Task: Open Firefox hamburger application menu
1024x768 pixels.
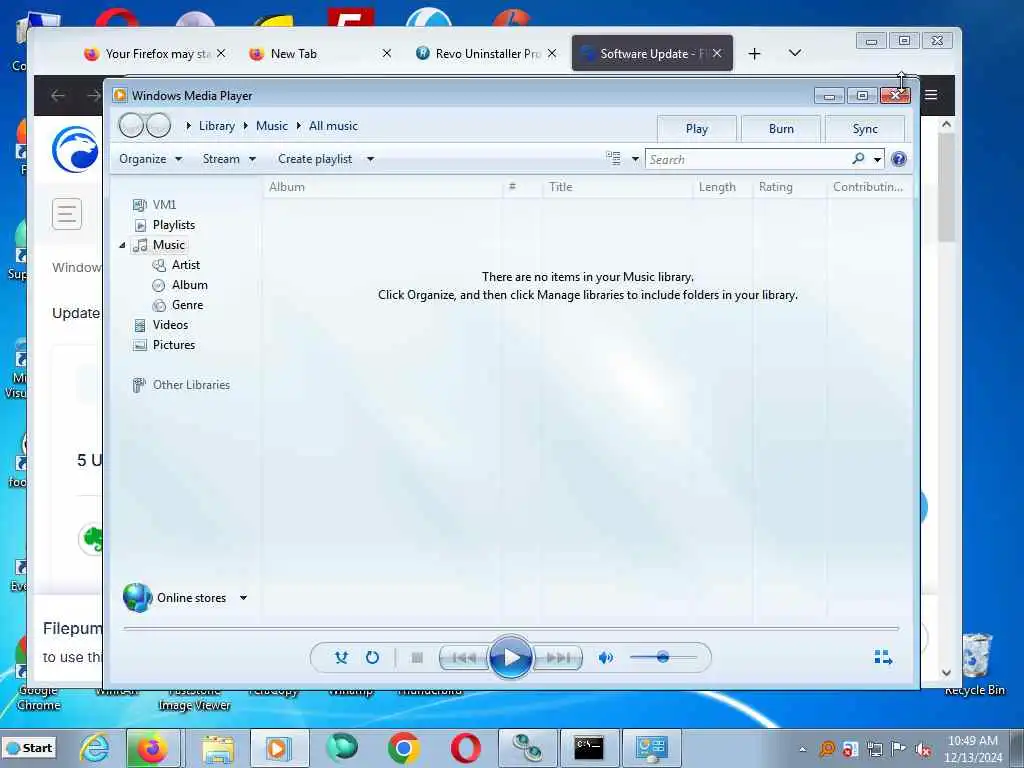Action: click(931, 95)
